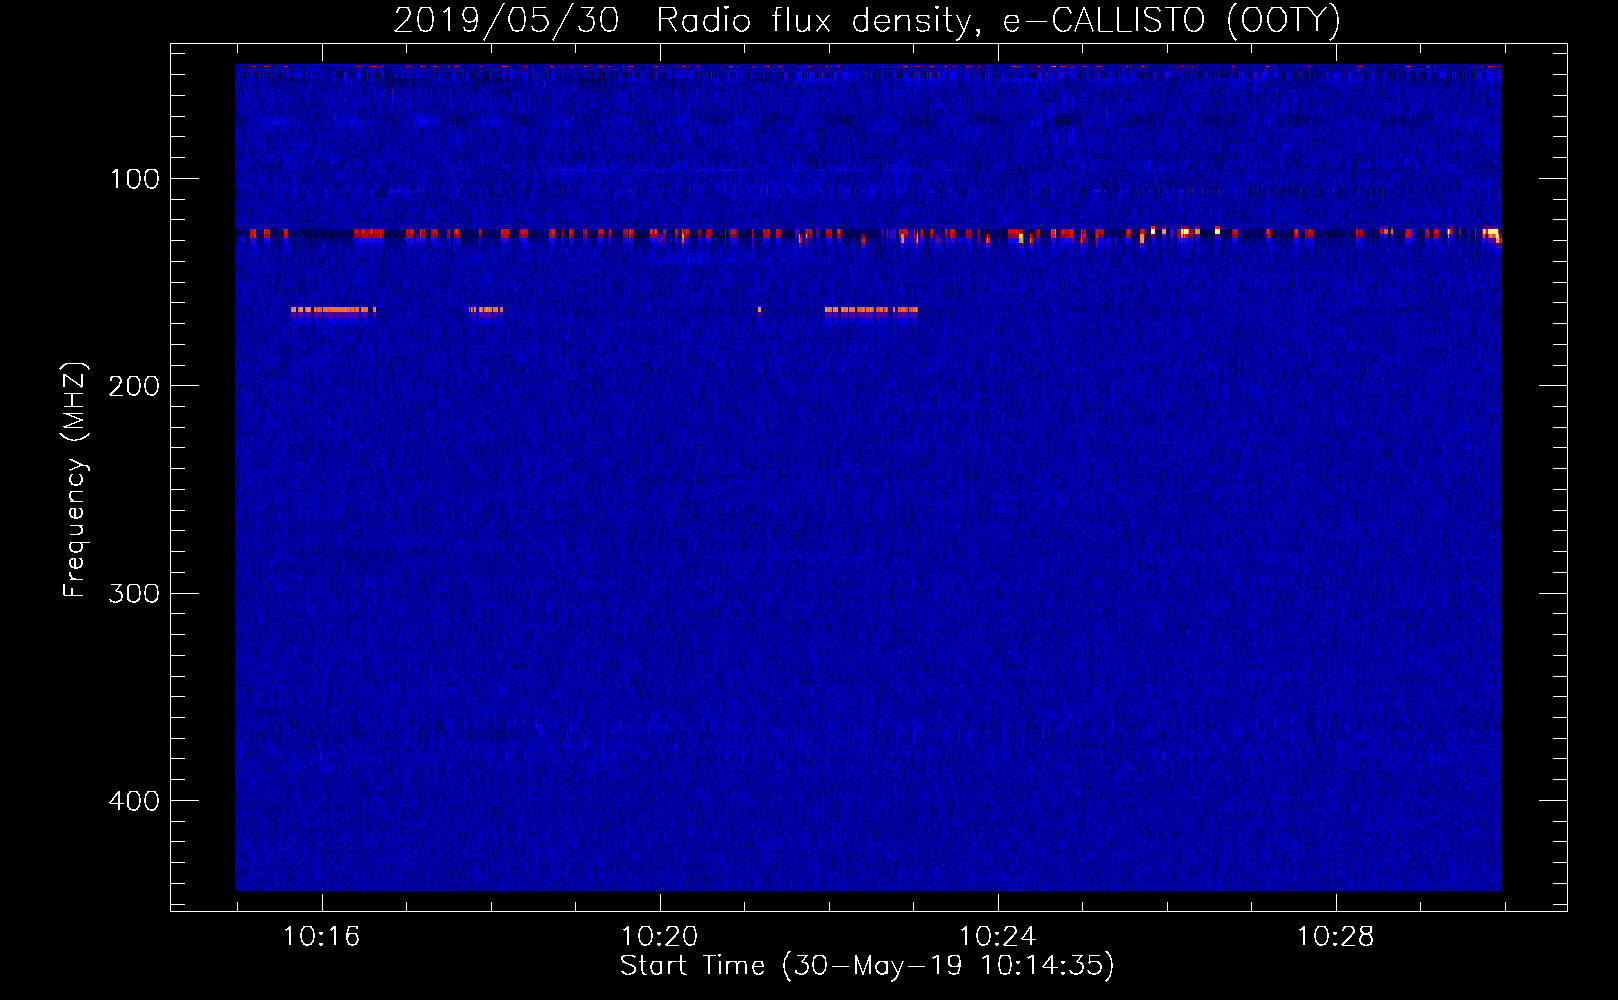This screenshot has width=1618, height=1000.
Task: Click the 'Start Time (30-May-19 10:14:35)' axis label
Action: tap(867, 966)
